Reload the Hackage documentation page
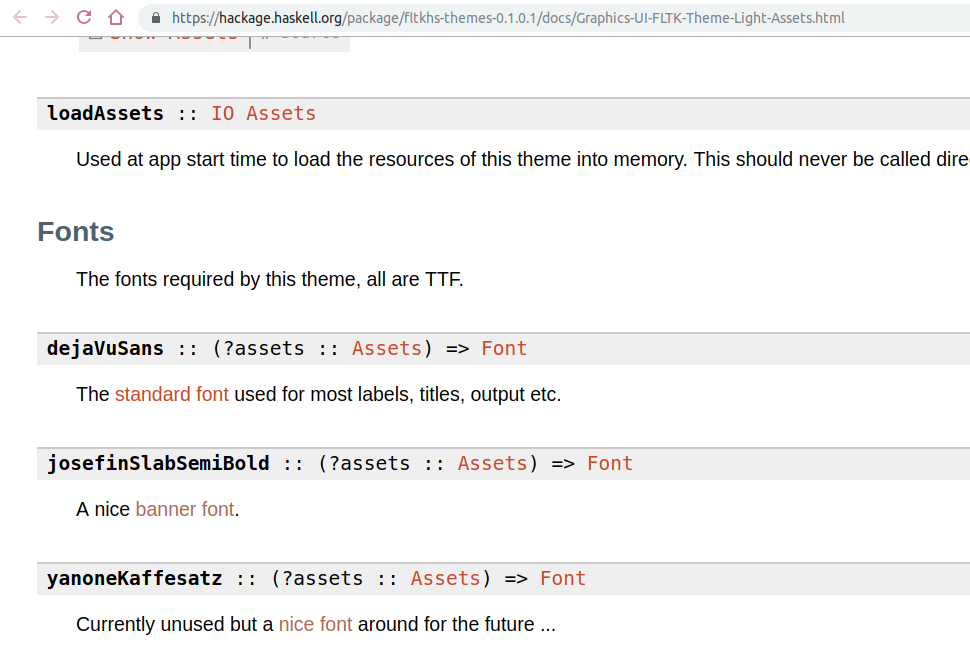Screen dimensions: 970x669 84,17
